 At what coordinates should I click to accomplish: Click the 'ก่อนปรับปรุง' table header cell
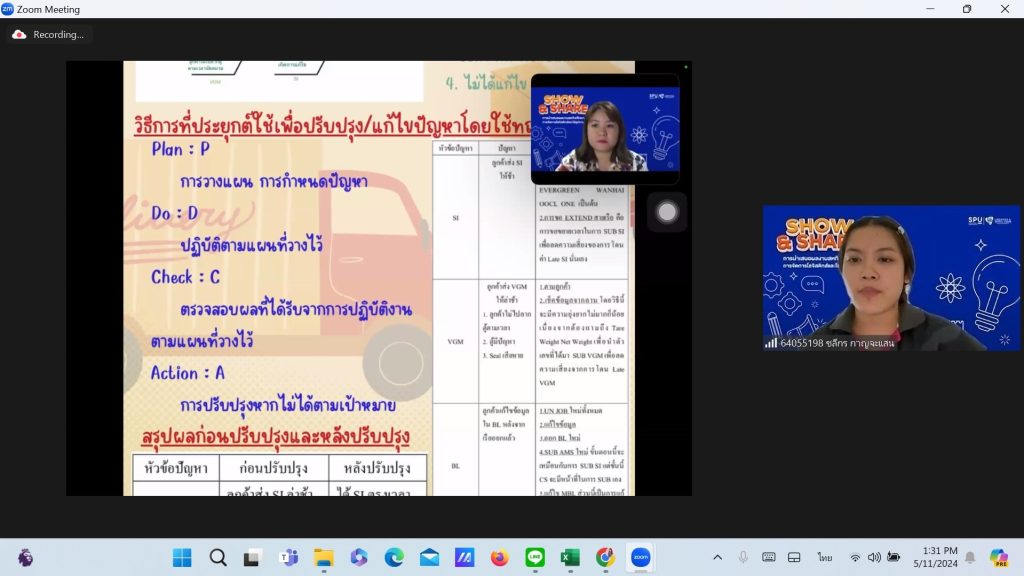(274, 468)
